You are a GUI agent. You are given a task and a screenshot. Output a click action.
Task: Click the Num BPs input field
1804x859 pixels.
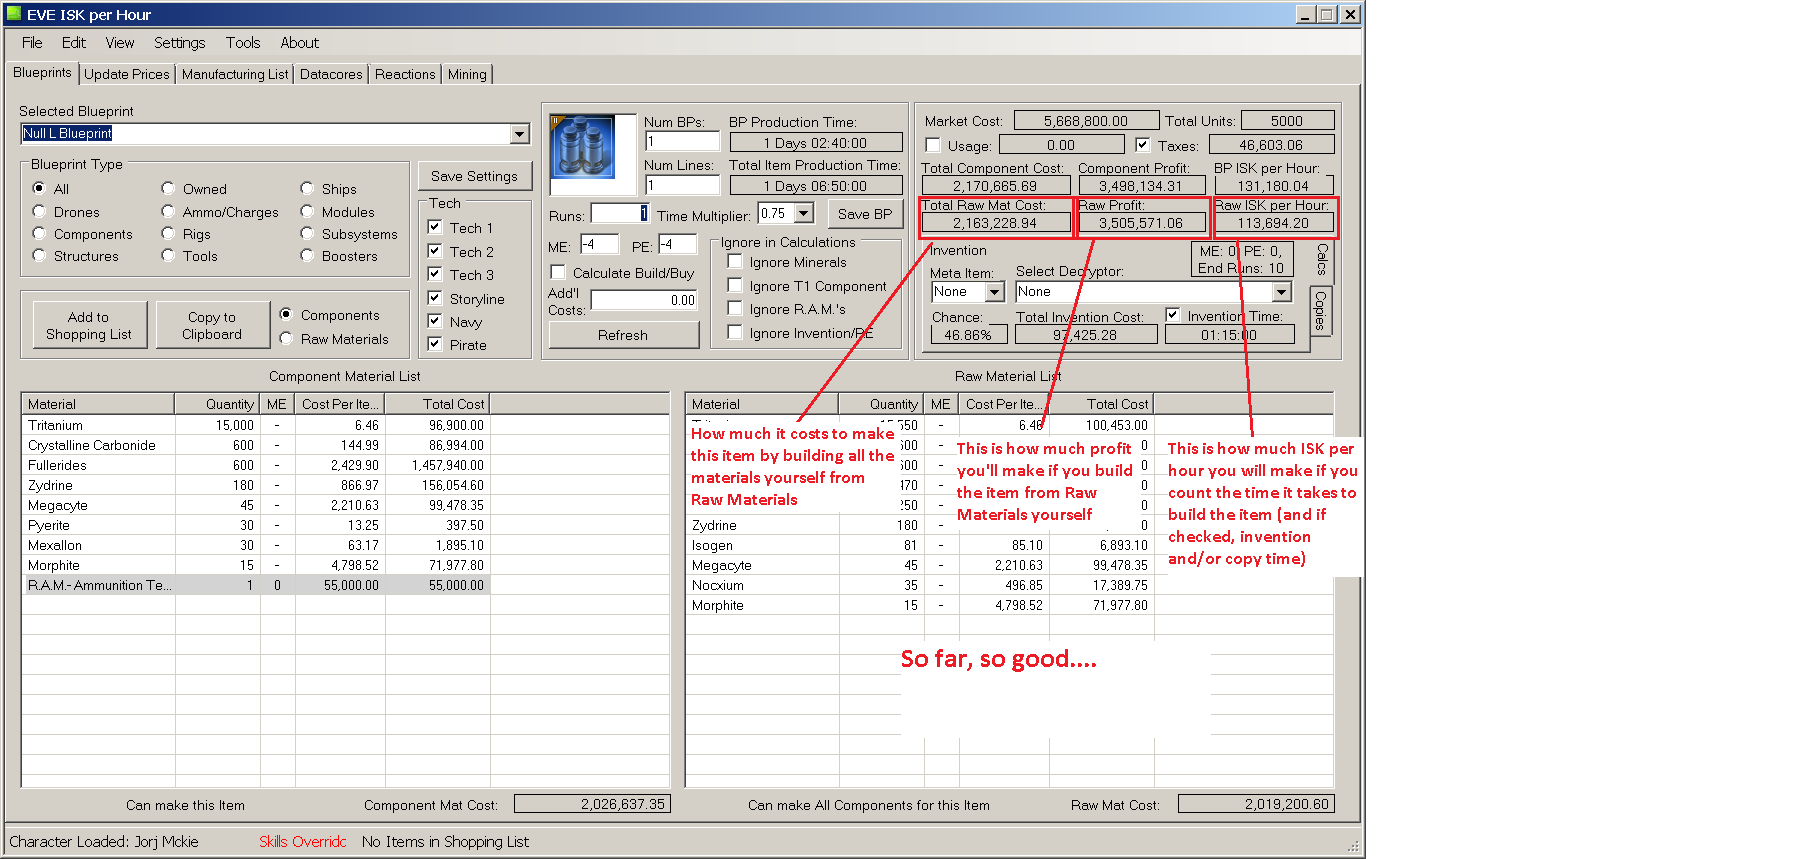682,142
